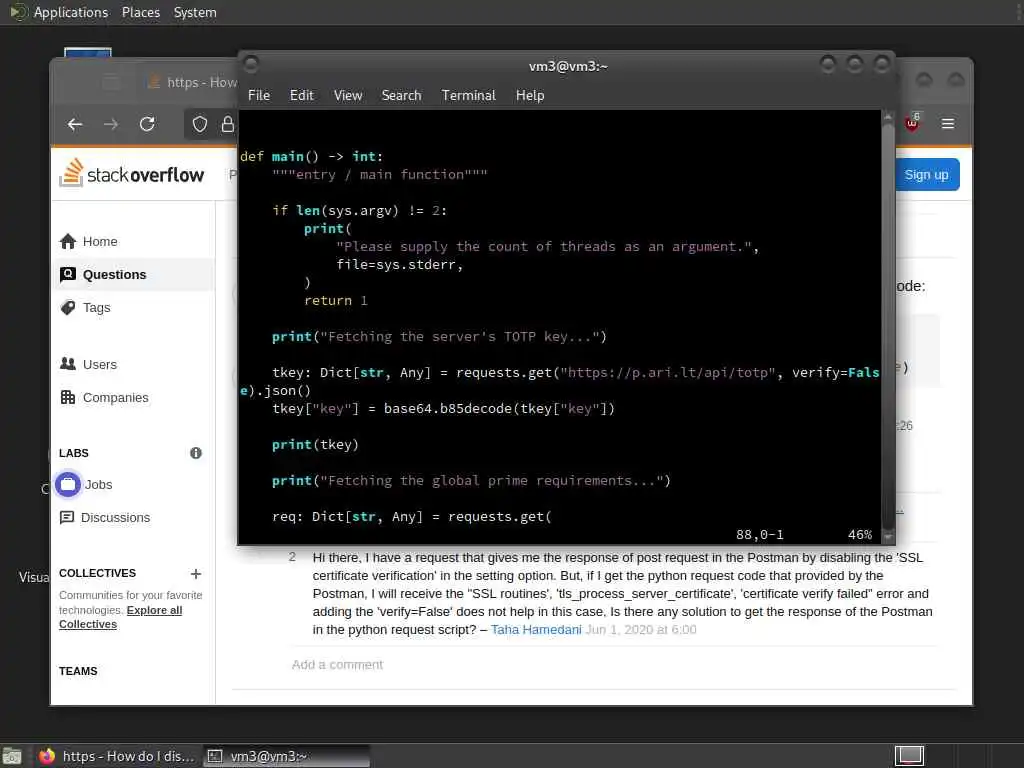Click the terminal scrollbar up arrow

888,117
